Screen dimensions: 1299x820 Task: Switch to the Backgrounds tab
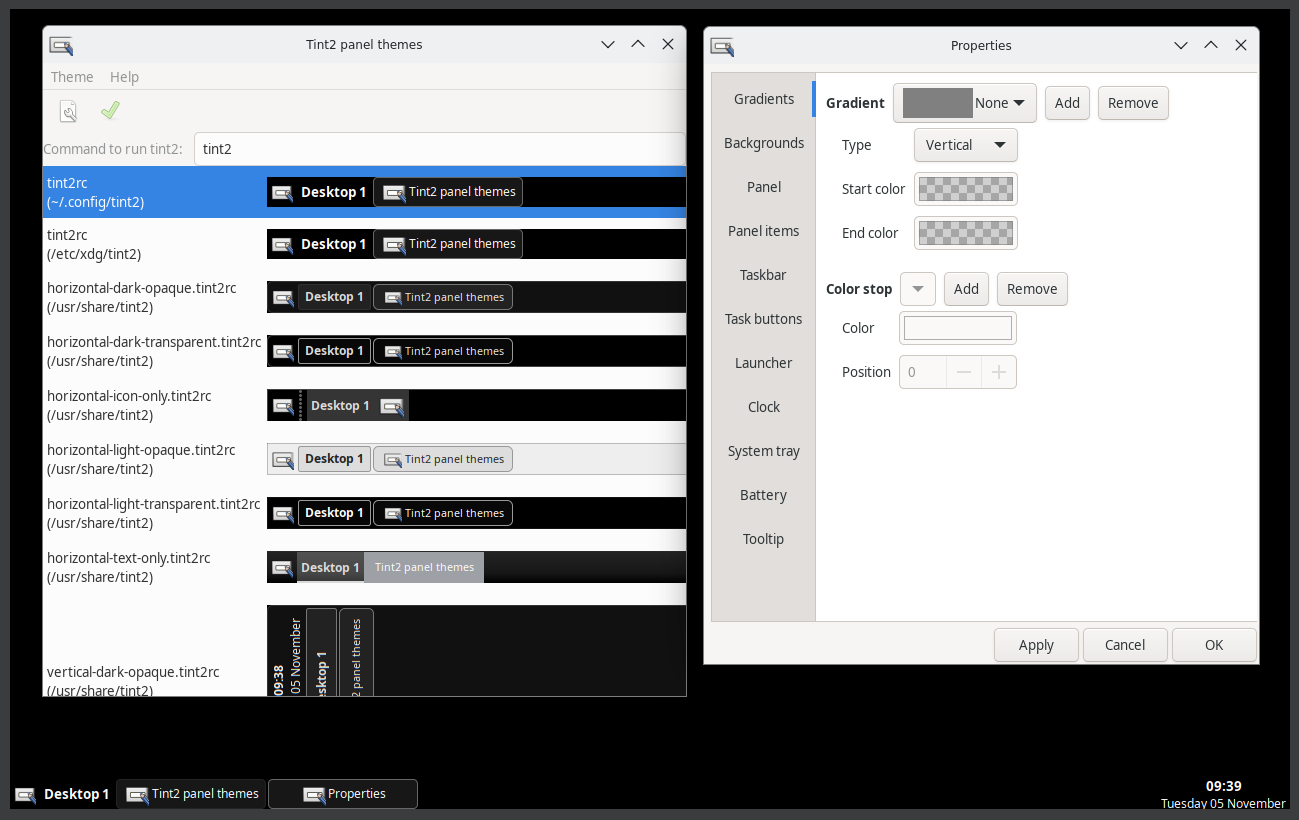[764, 143]
